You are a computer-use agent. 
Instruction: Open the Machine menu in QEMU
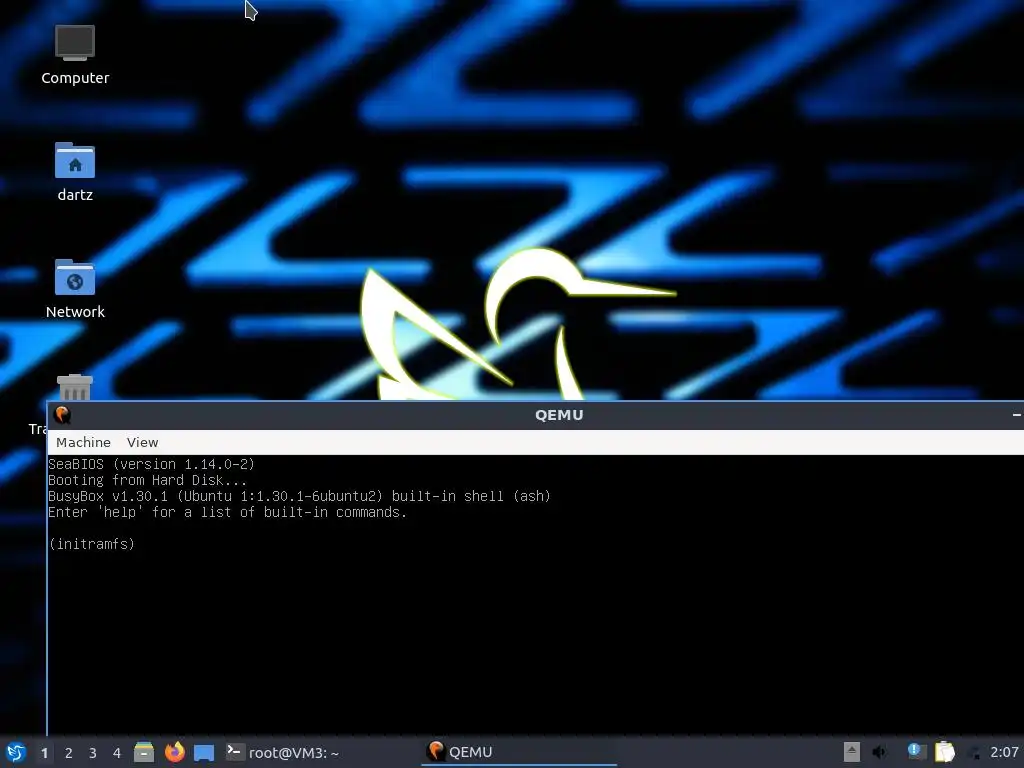(83, 442)
